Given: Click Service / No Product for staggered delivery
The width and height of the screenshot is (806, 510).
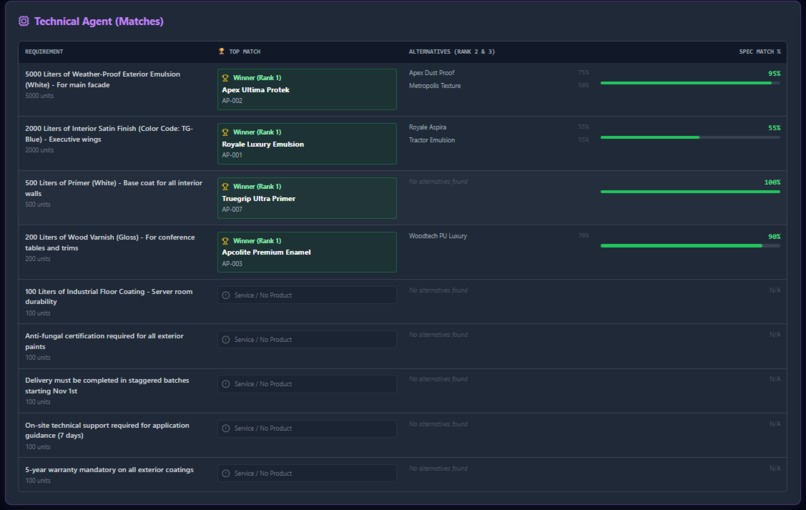Looking at the screenshot, I should 307,384.
